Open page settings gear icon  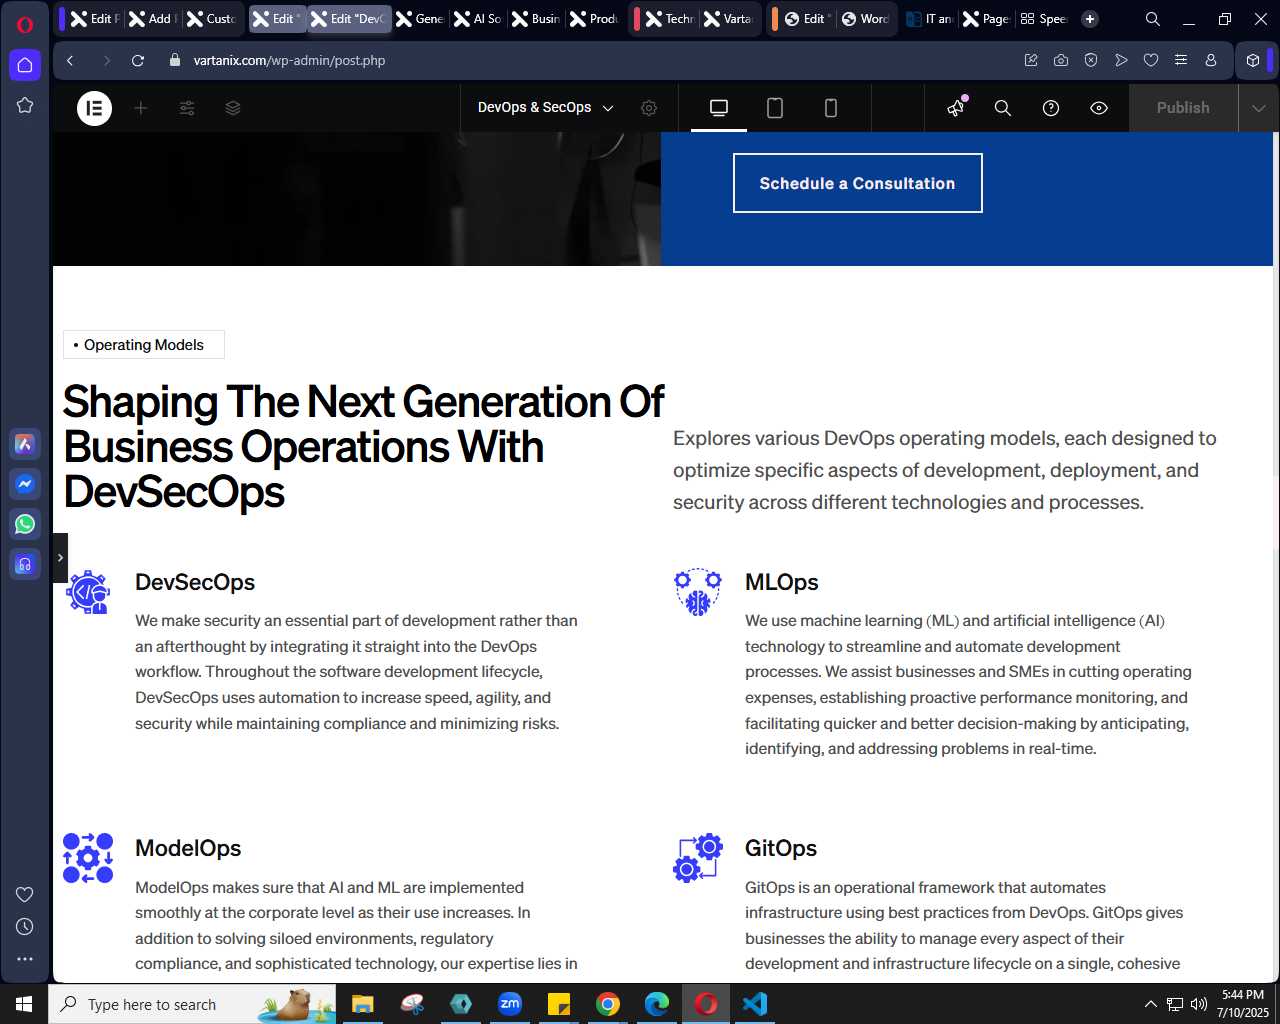[x=649, y=108]
